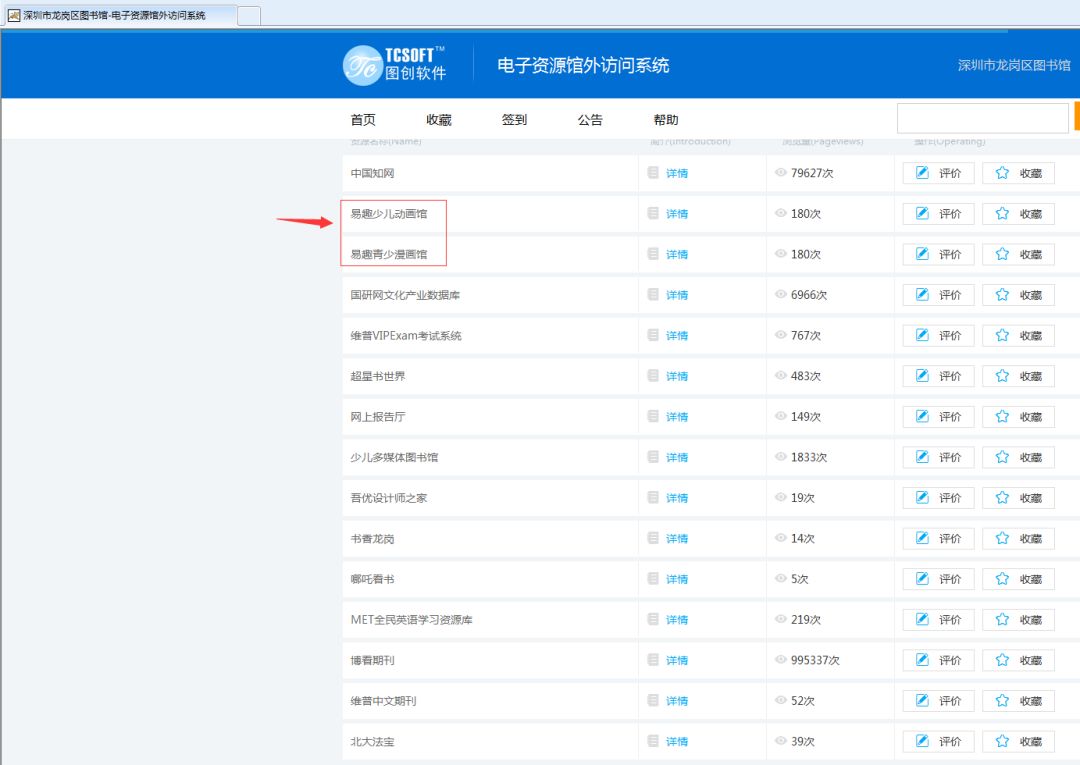Image resolution: width=1080 pixels, height=765 pixels.
Task: Click the 评价 button for 博看期刊
Action: (938, 660)
